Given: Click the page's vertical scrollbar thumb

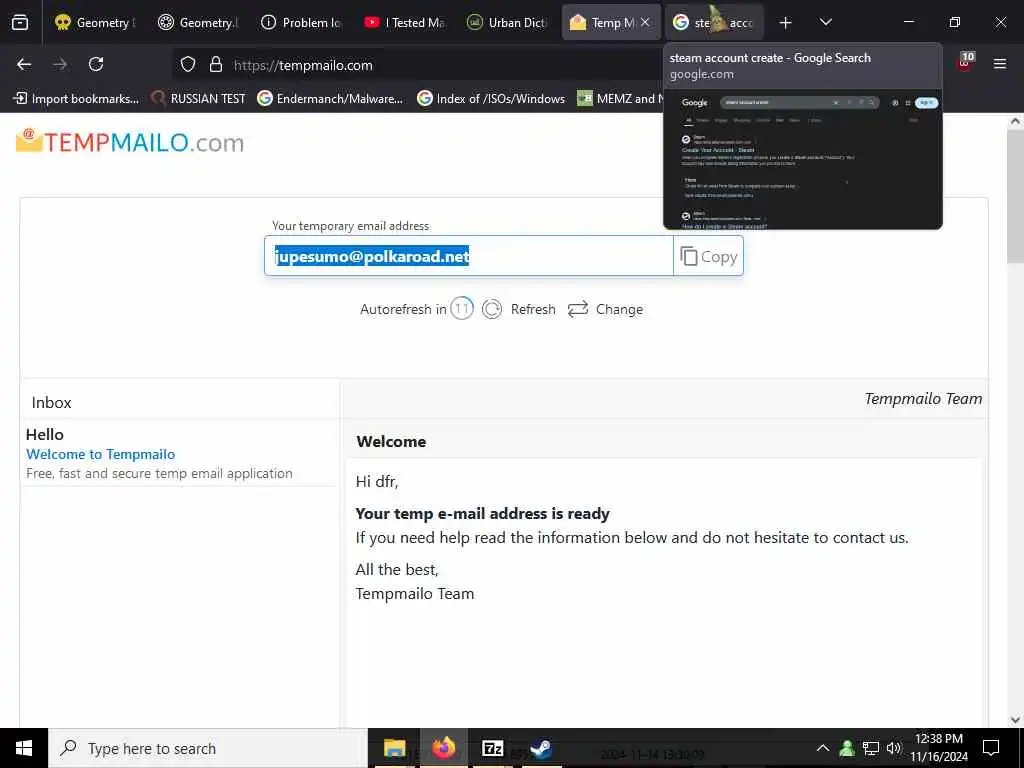Looking at the screenshot, I should pos(1015,196).
